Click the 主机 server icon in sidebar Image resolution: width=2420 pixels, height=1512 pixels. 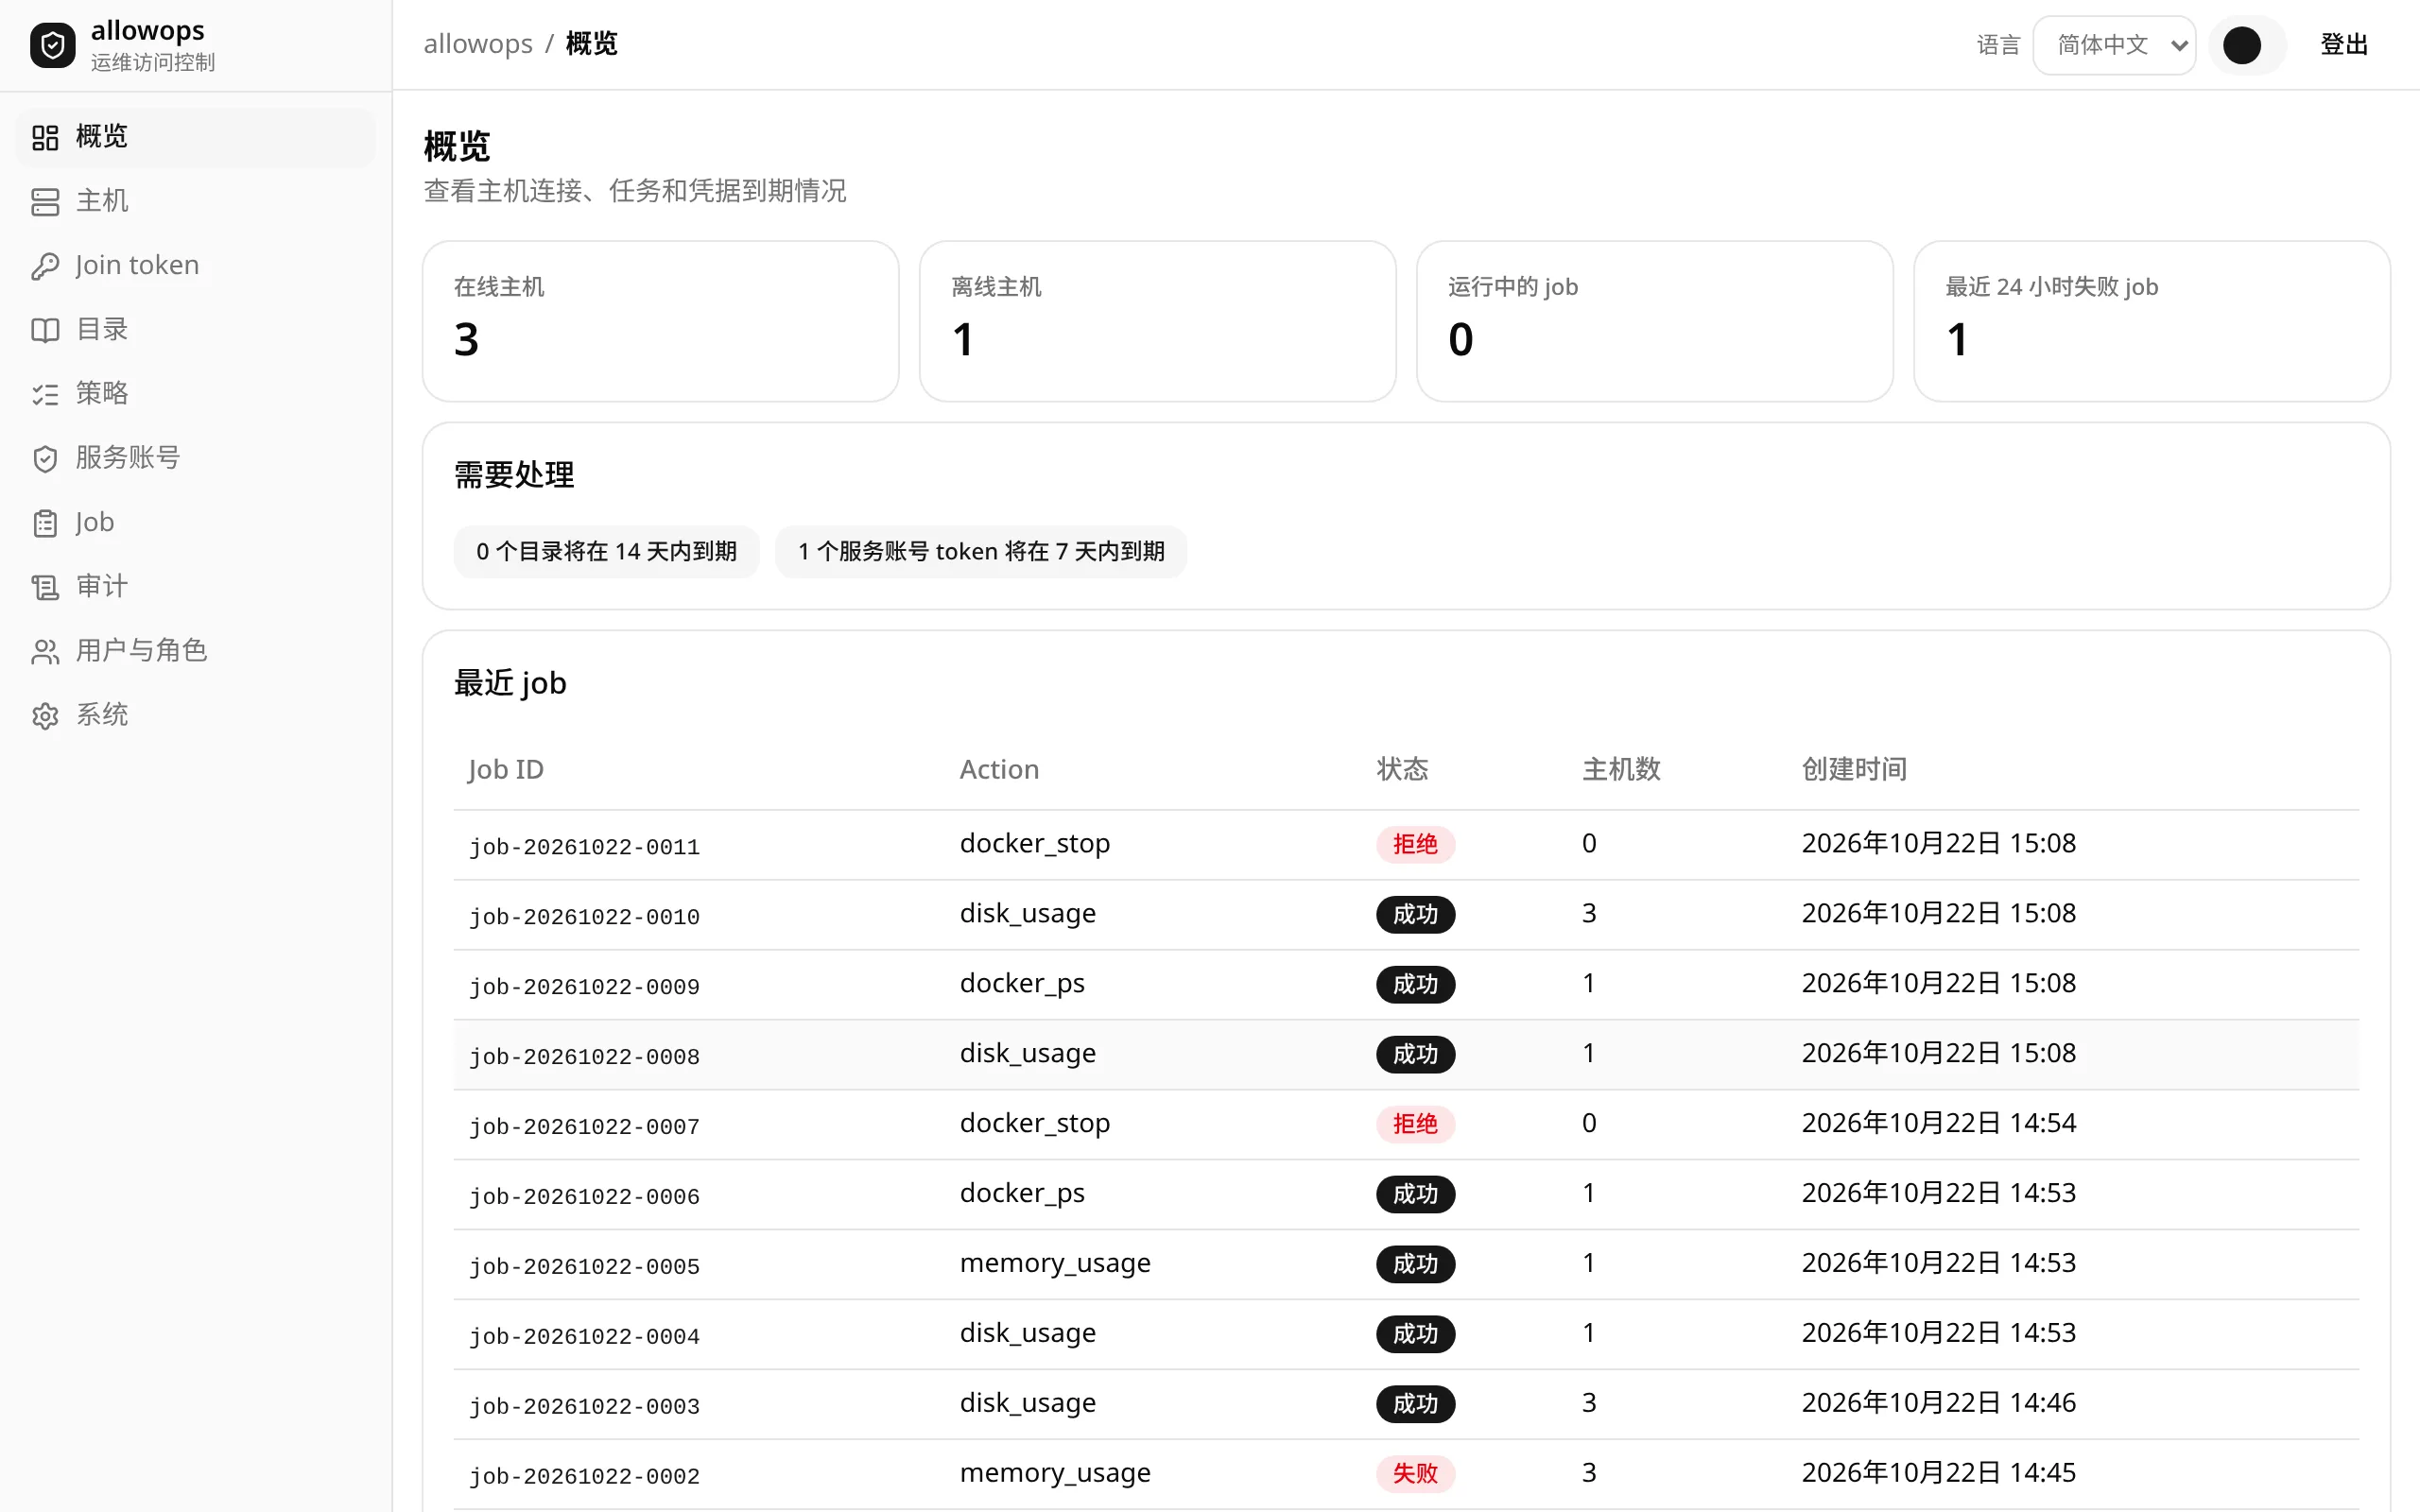[x=45, y=201]
